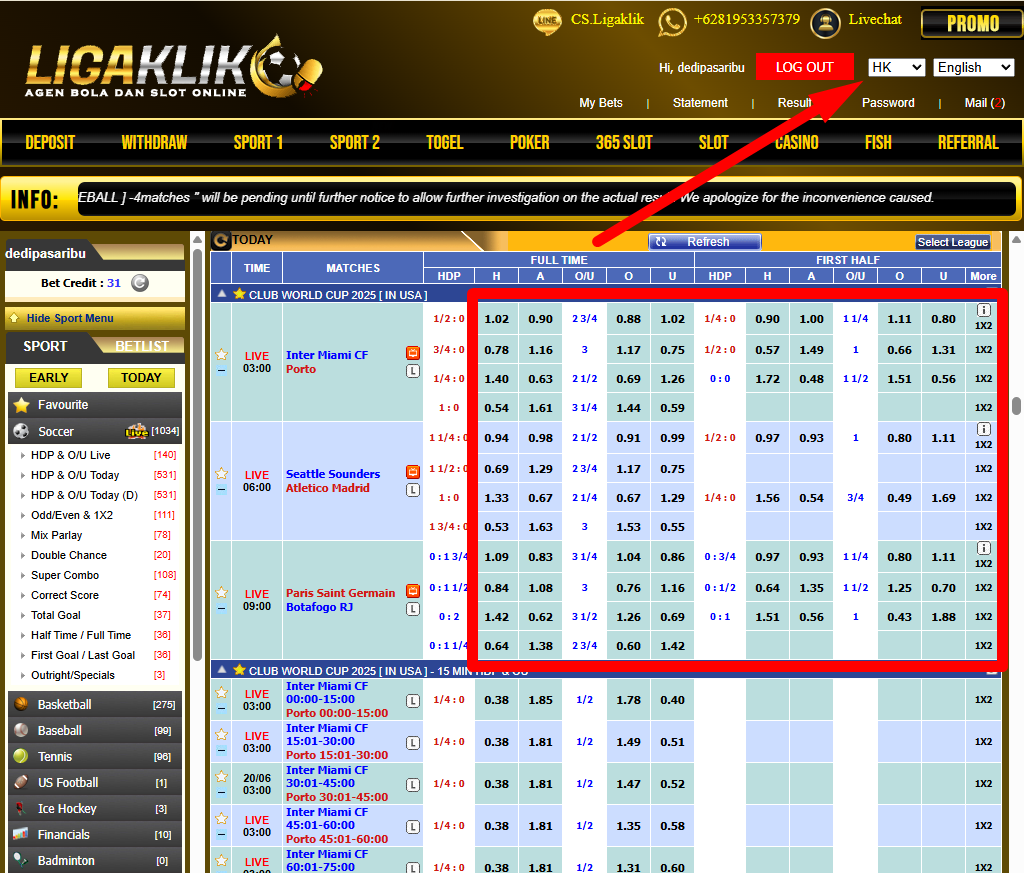Favourite the Seattle Sounders match star
The height and width of the screenshot is (873, 1024).
[x=221, y=473]
